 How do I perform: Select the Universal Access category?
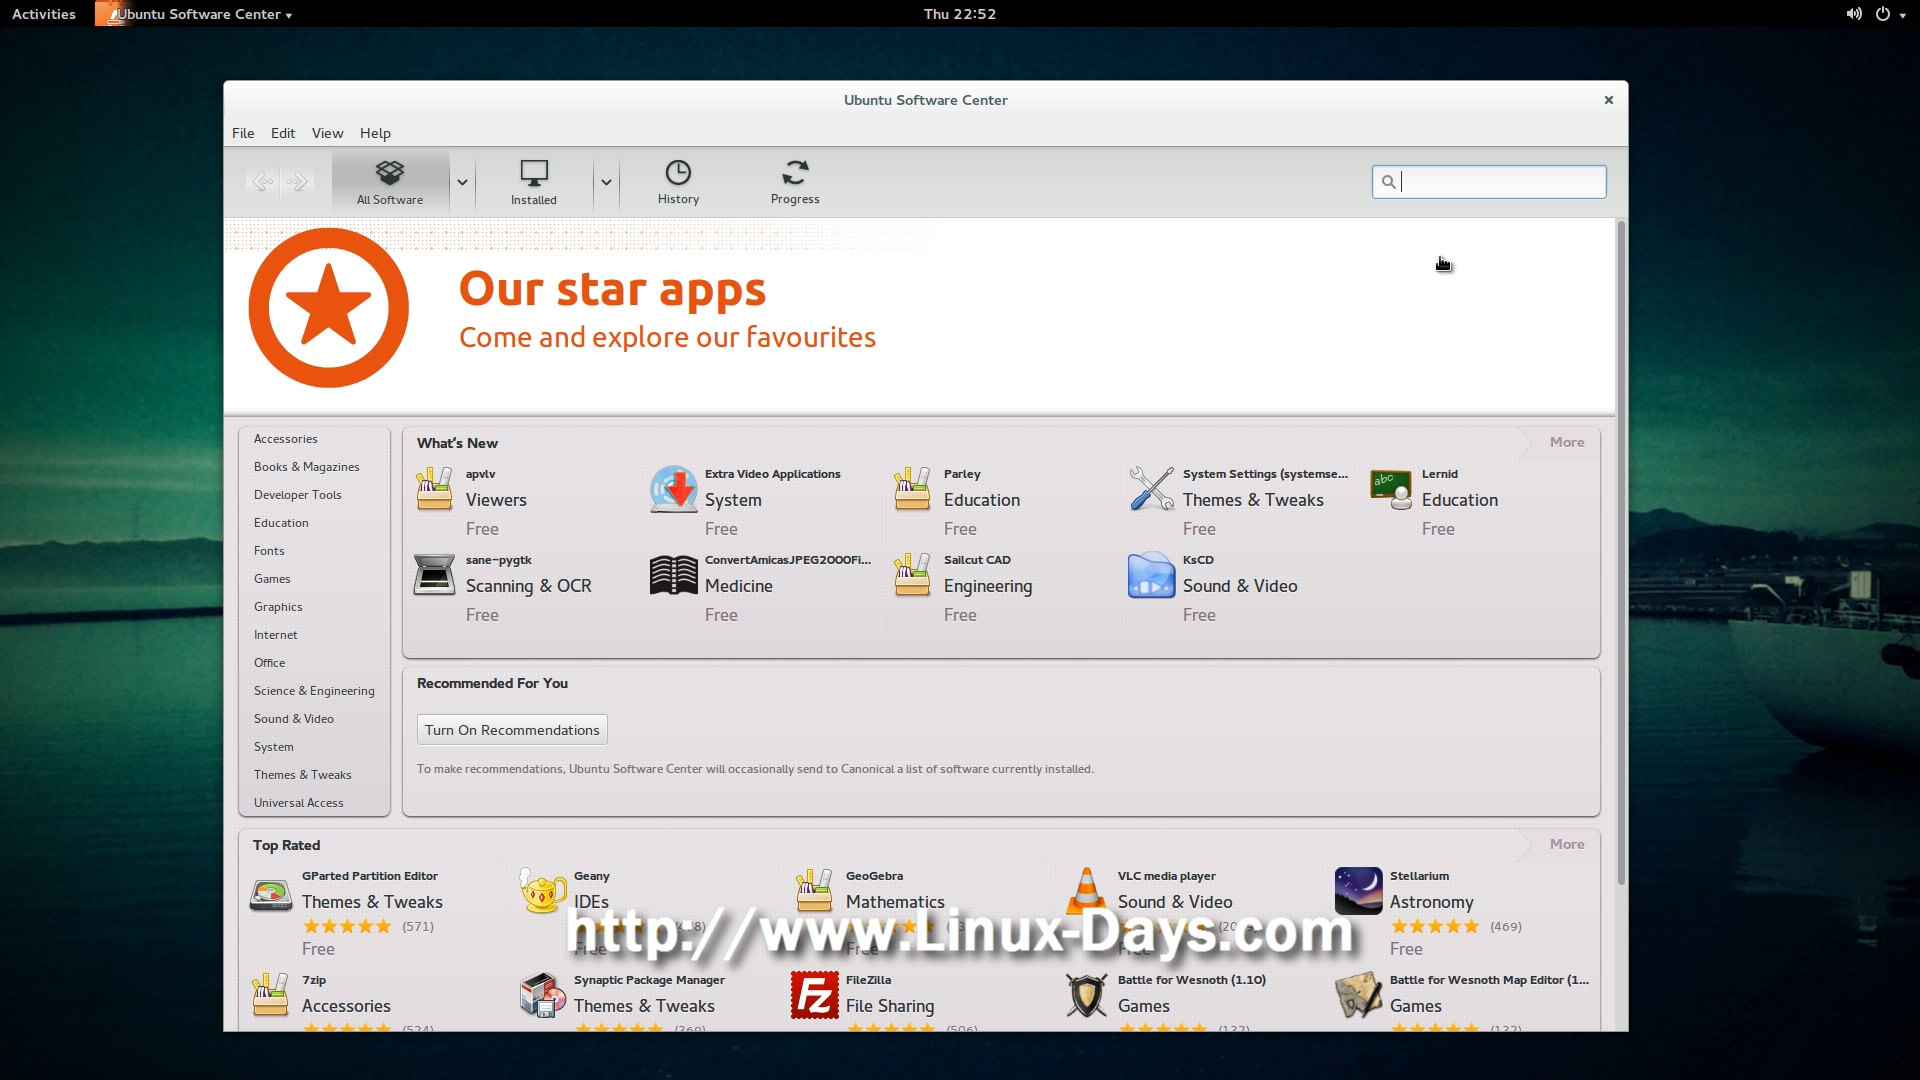299,803
